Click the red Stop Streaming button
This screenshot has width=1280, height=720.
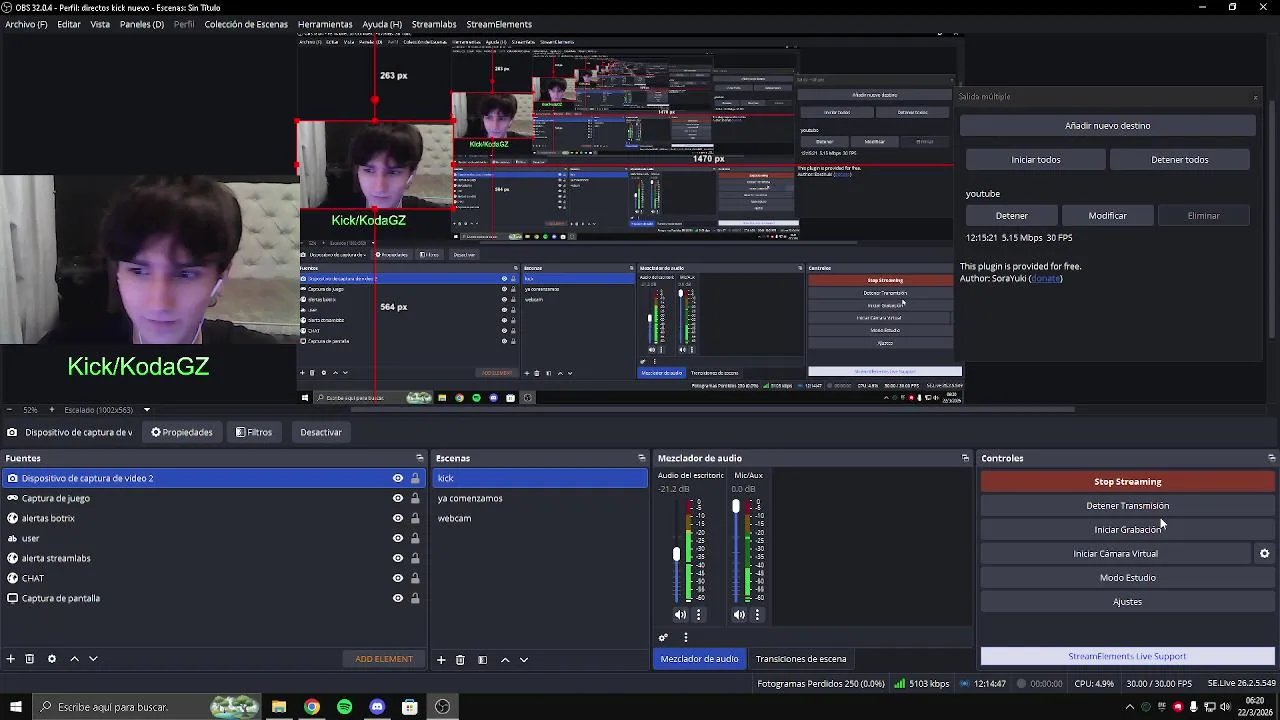pos(1128,482)
